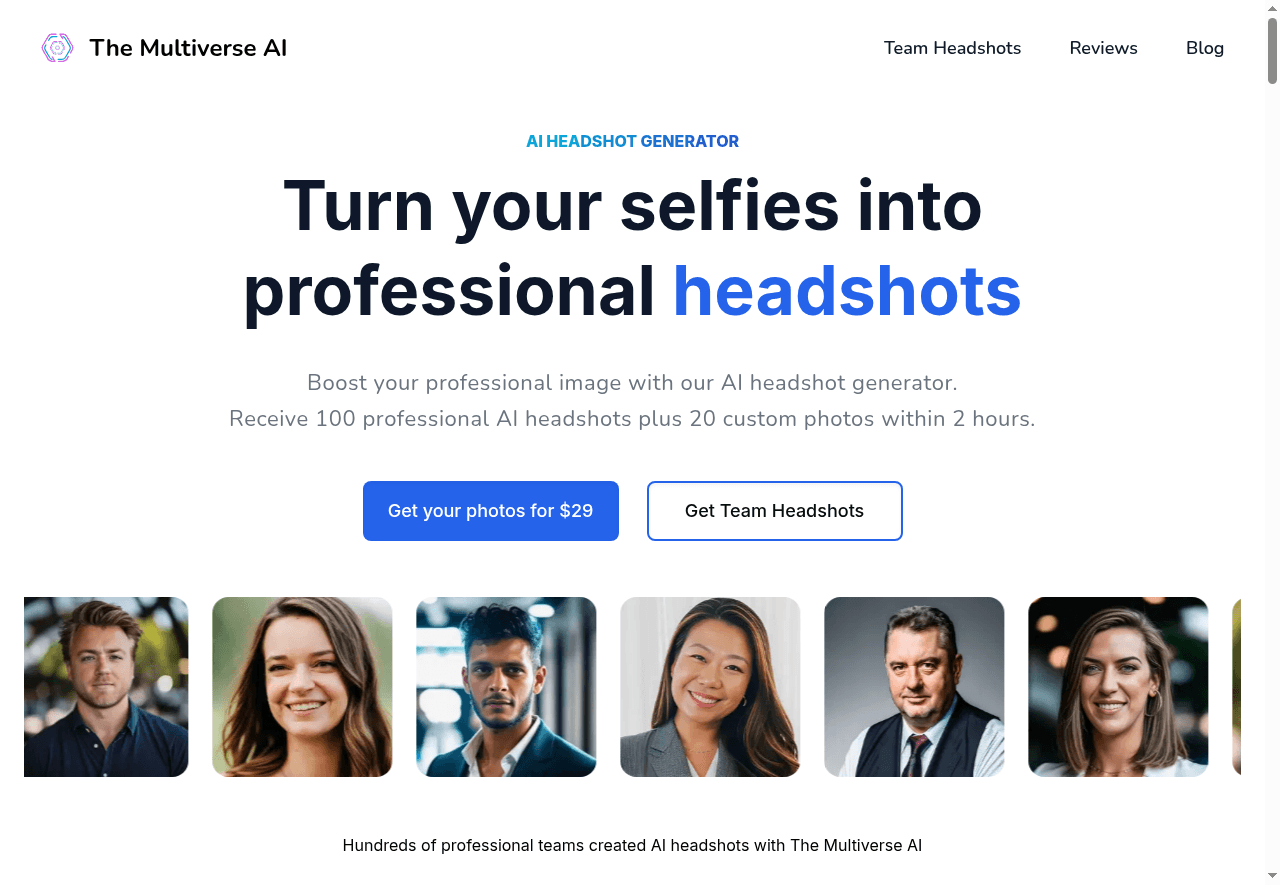
Task: Select headshot of smiling brunette woman outdoors
Action: (x=302, y=687)
